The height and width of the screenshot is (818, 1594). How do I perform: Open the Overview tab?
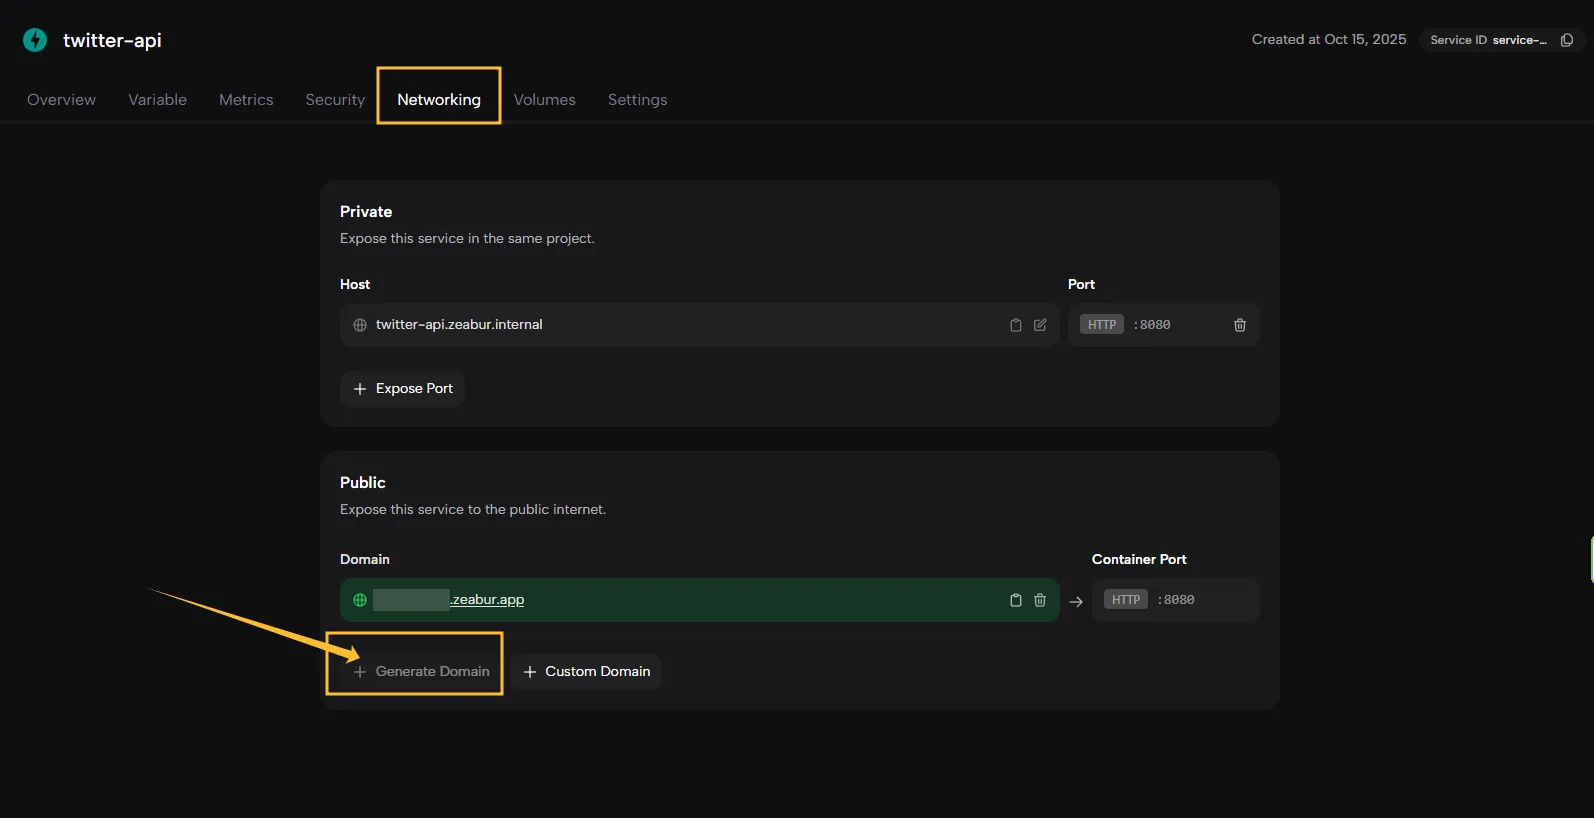(61, 100)
